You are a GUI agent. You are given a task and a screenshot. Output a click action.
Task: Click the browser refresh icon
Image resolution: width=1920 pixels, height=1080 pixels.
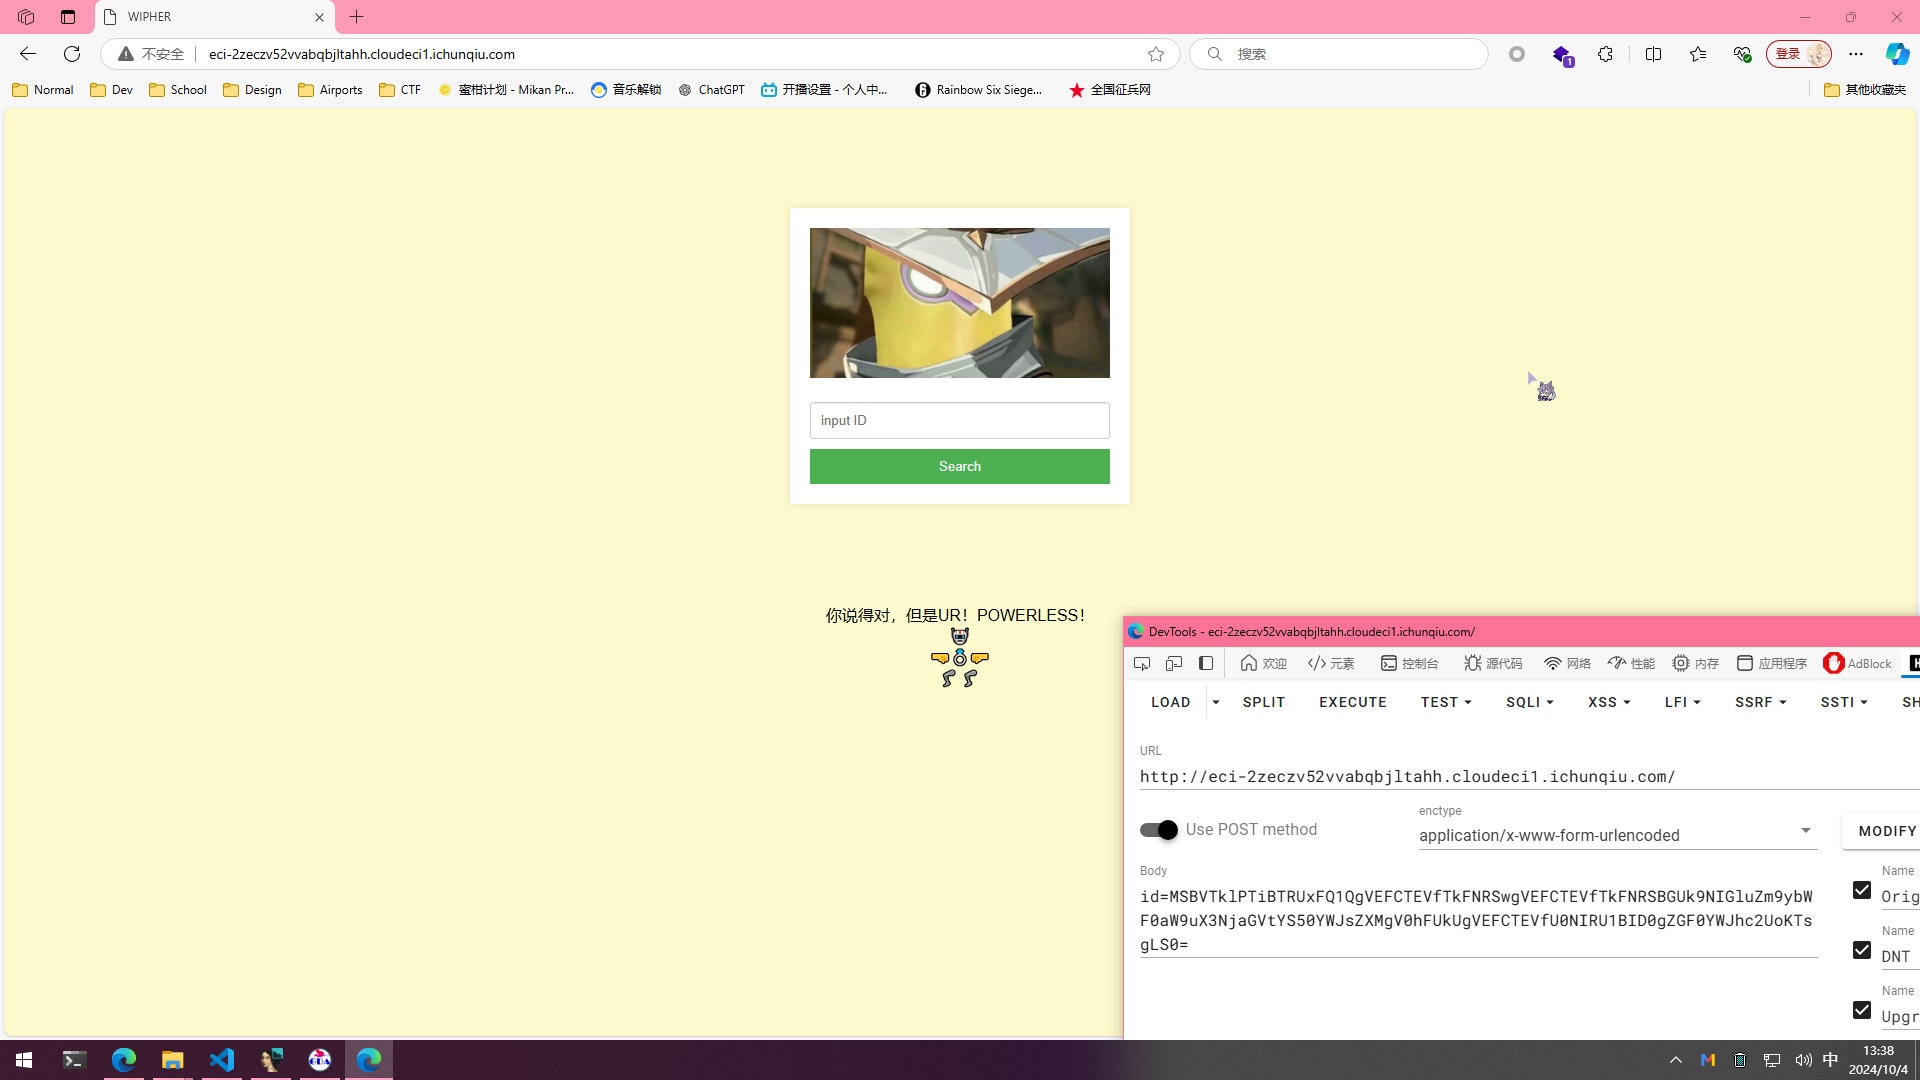click(72, 54)
